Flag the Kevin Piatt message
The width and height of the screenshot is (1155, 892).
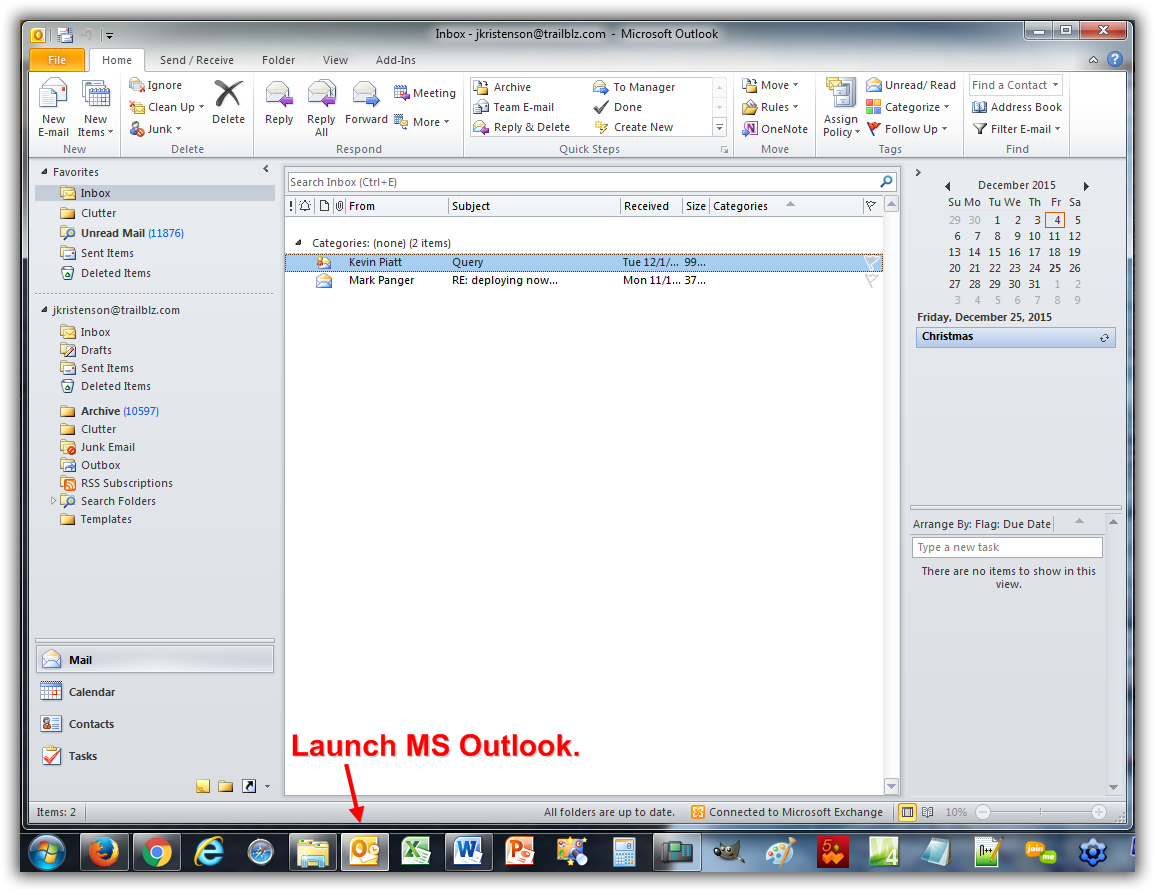click(x=870, y=262)
